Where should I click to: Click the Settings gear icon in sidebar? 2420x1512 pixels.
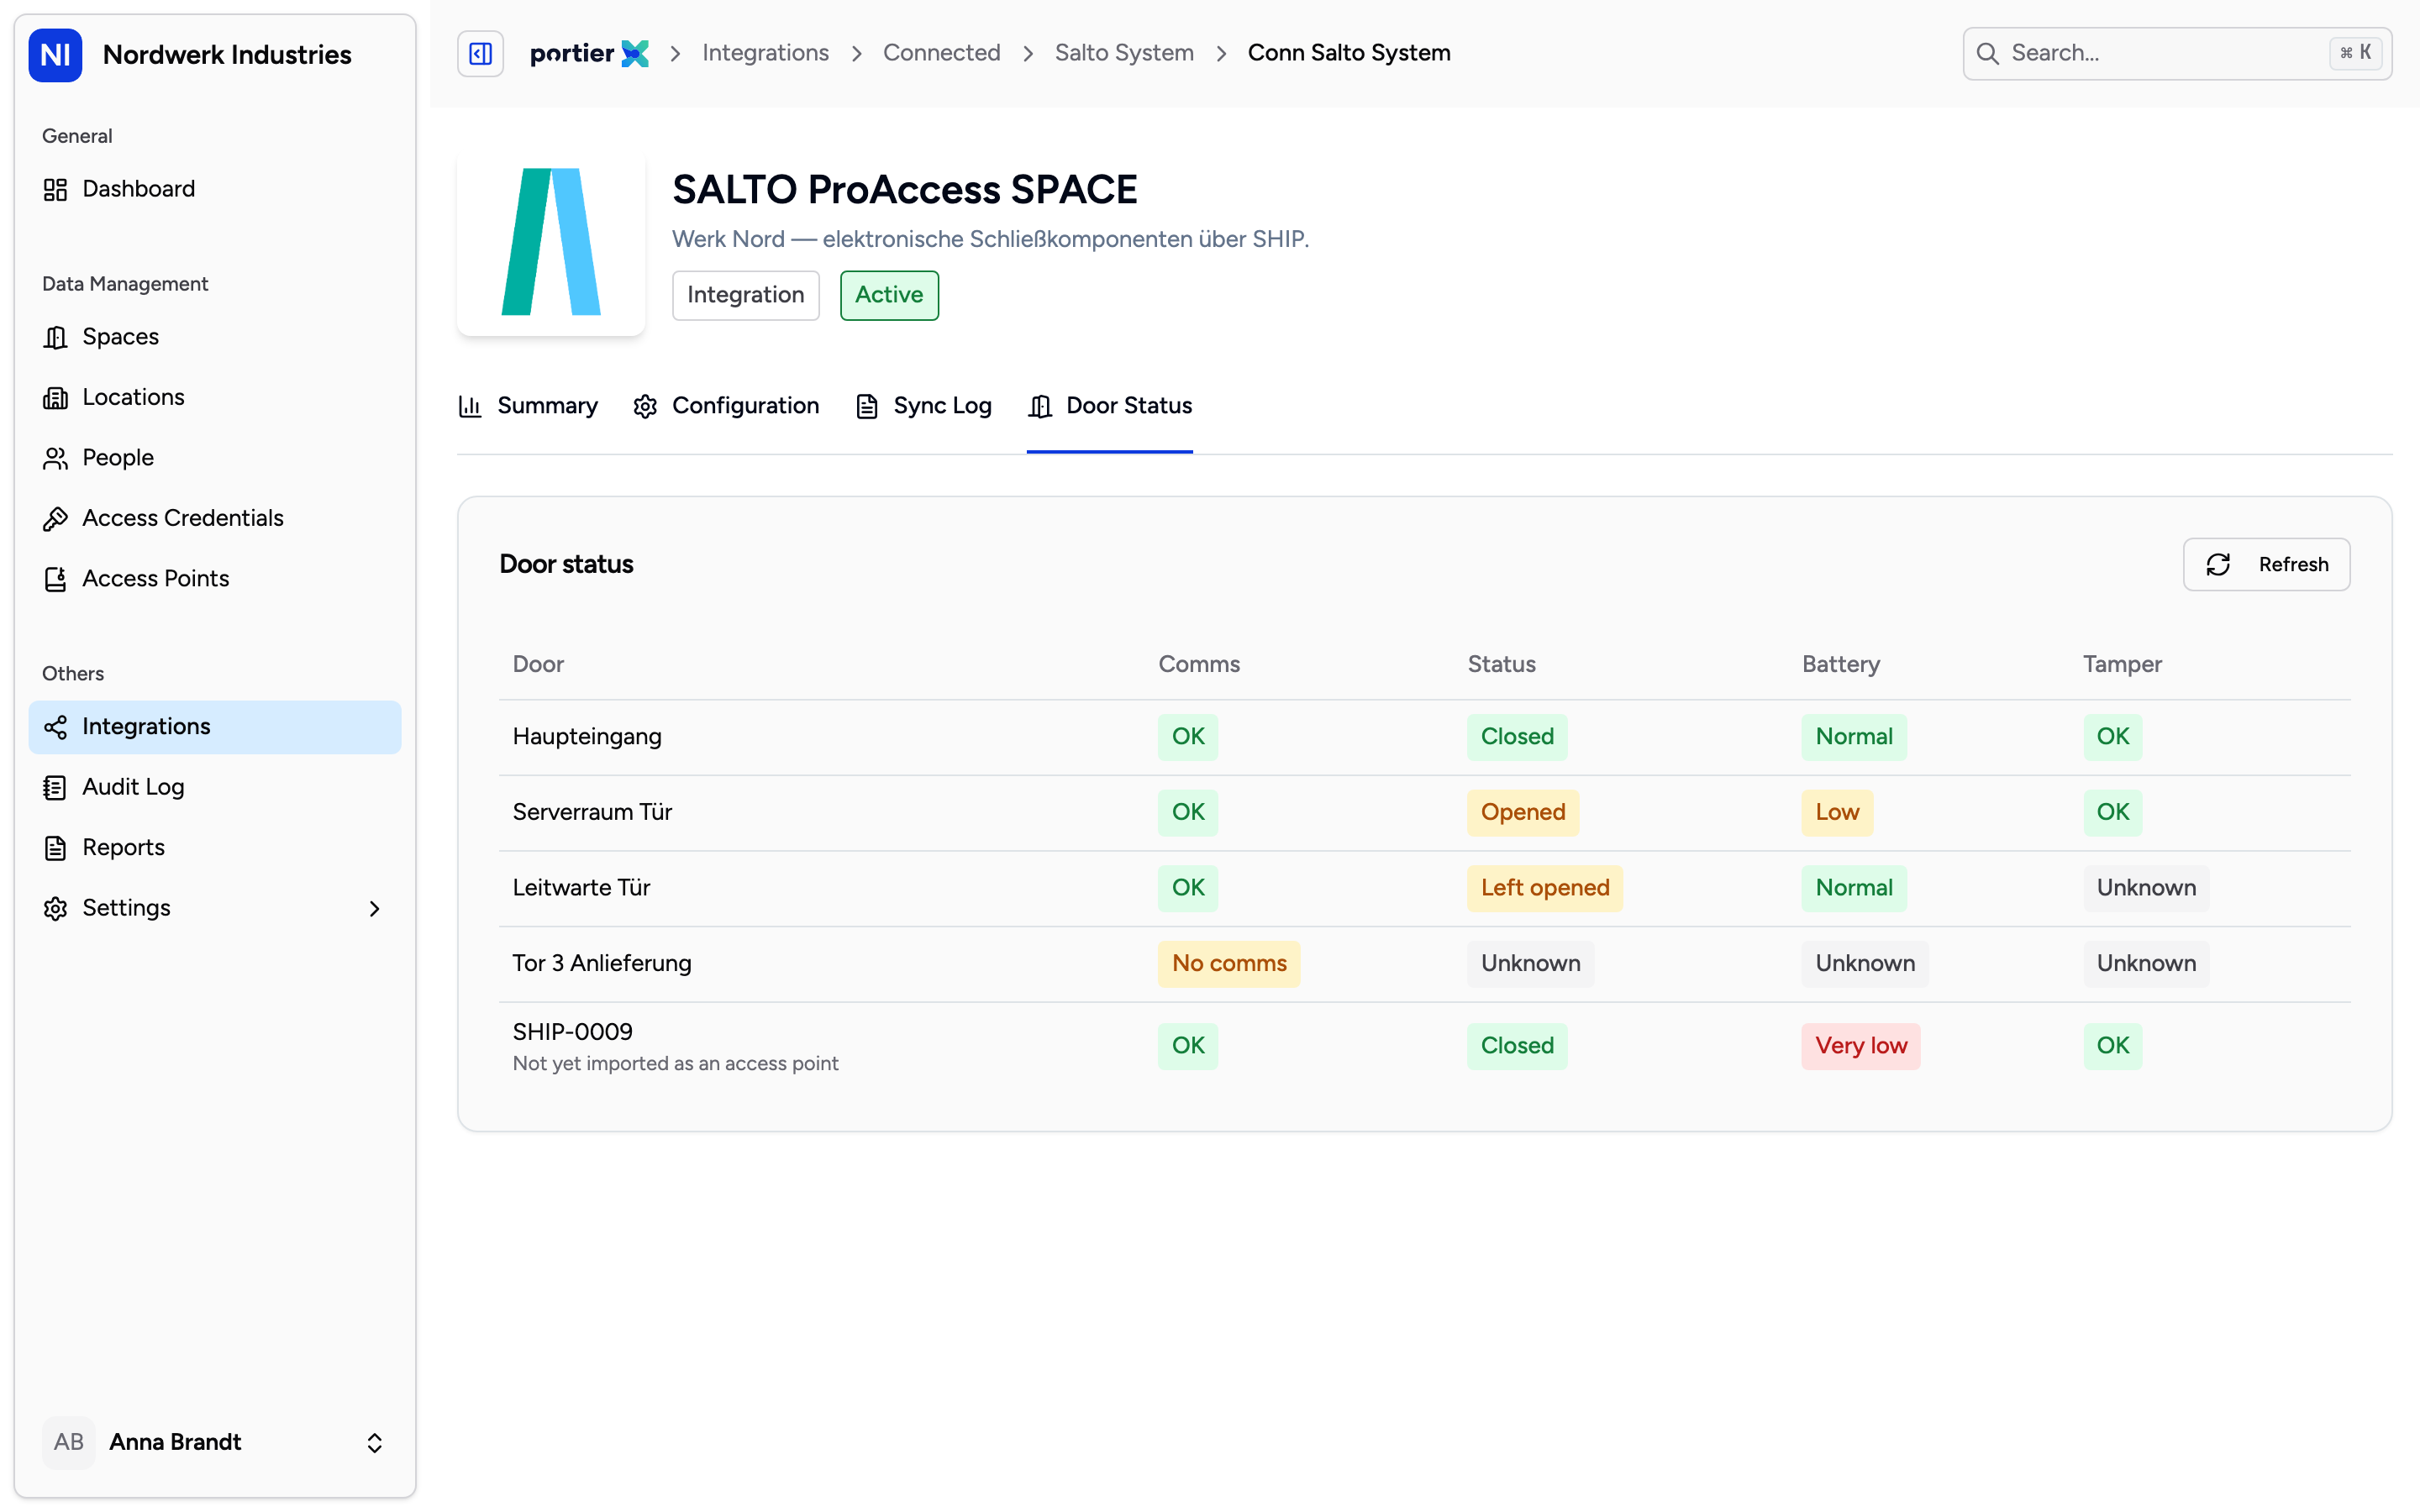[x=55, y=908]
